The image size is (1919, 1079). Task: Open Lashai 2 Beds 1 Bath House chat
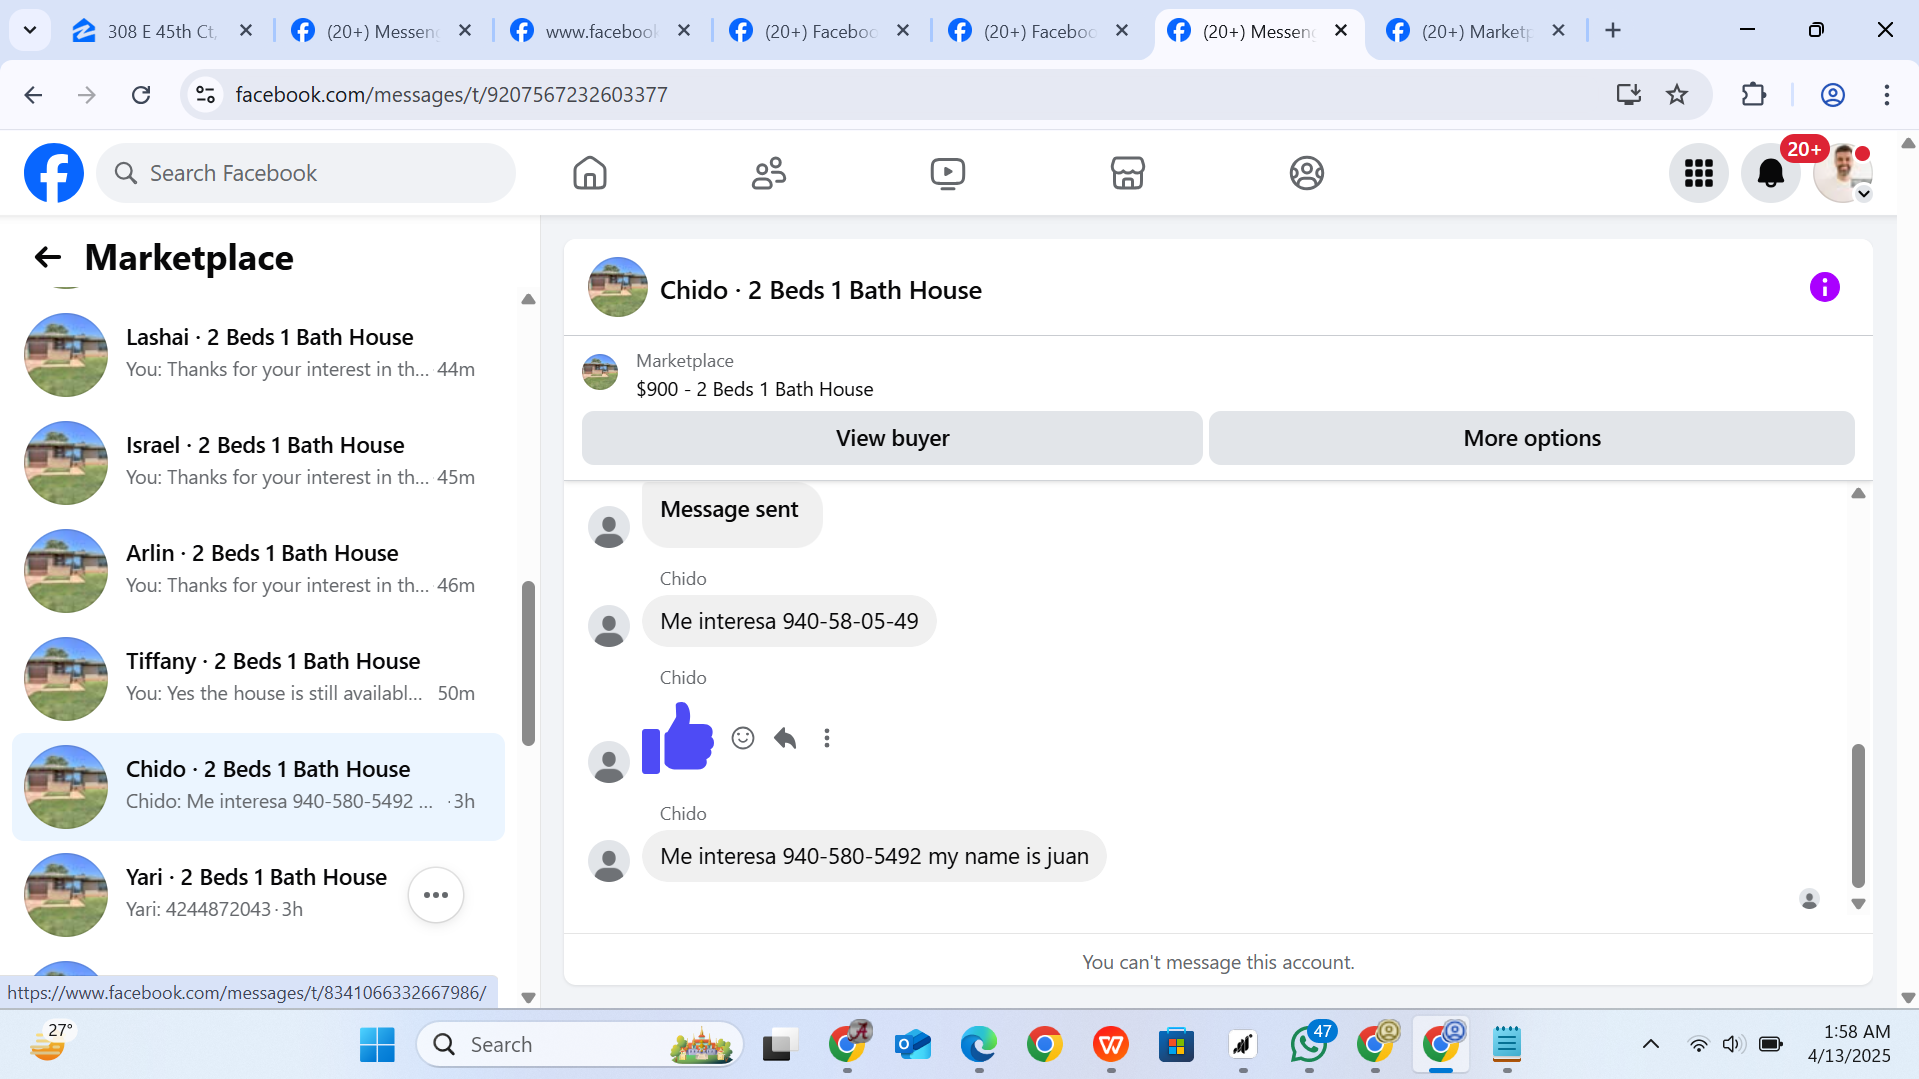point(258,354)
